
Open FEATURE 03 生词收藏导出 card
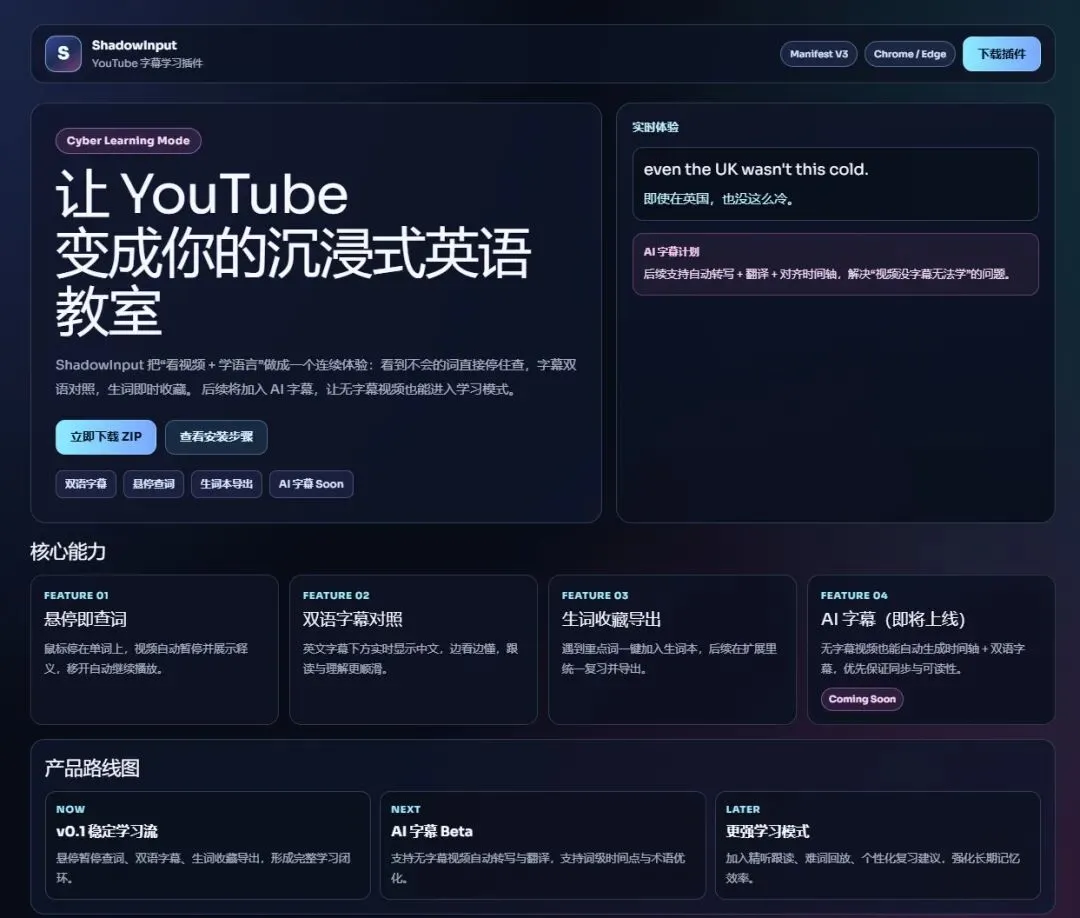point(672,649)
